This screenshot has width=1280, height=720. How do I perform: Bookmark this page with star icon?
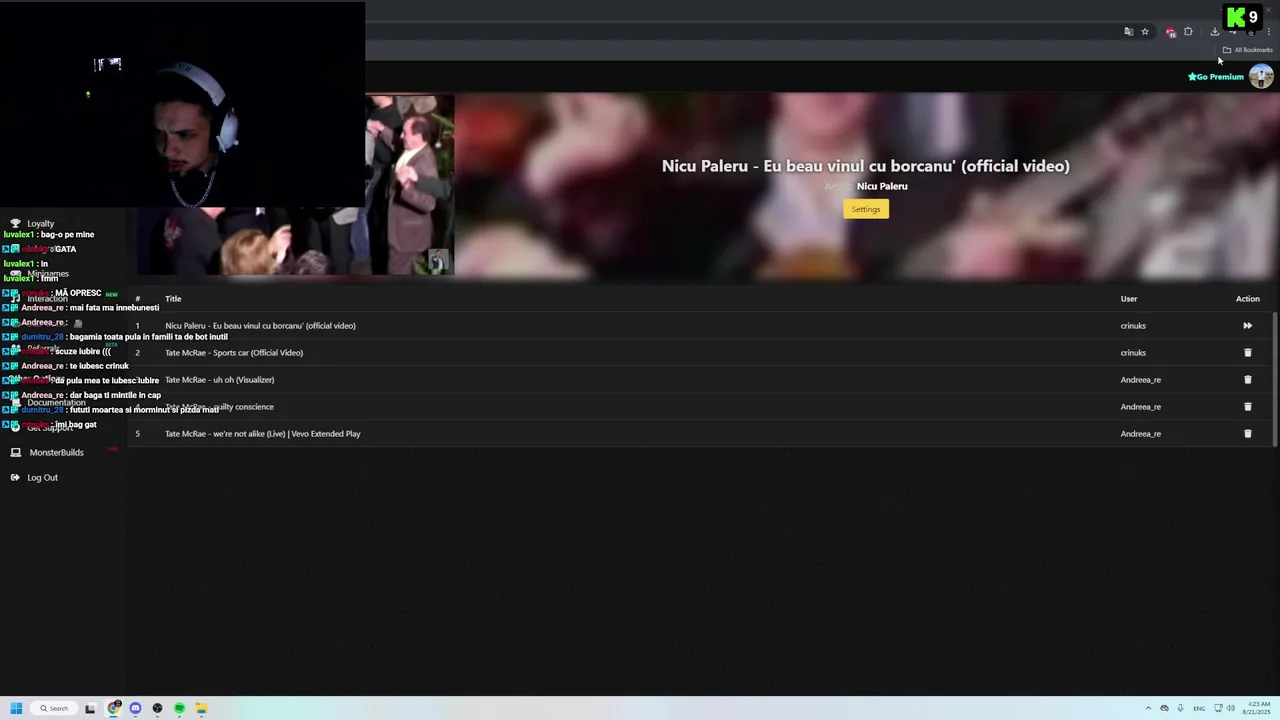[1145, 32]
